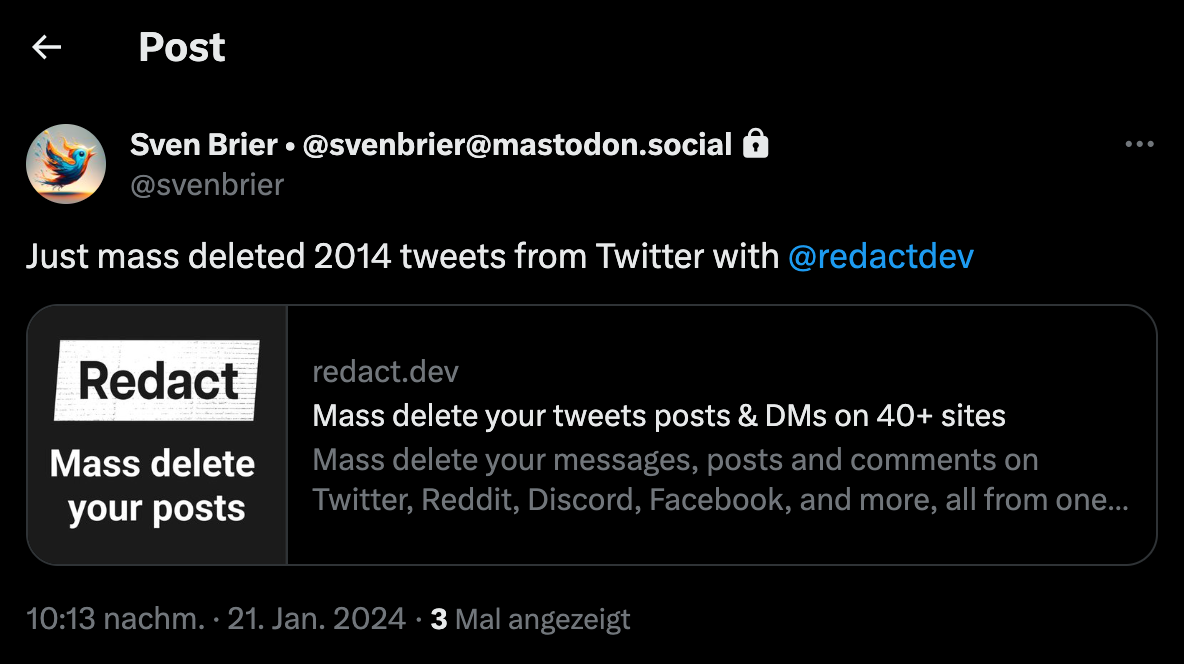Image resolution: width=1184 pixels, height=664 pixels.
Task: Open the grey @svenbrier handle
Action: pos(207,185)
